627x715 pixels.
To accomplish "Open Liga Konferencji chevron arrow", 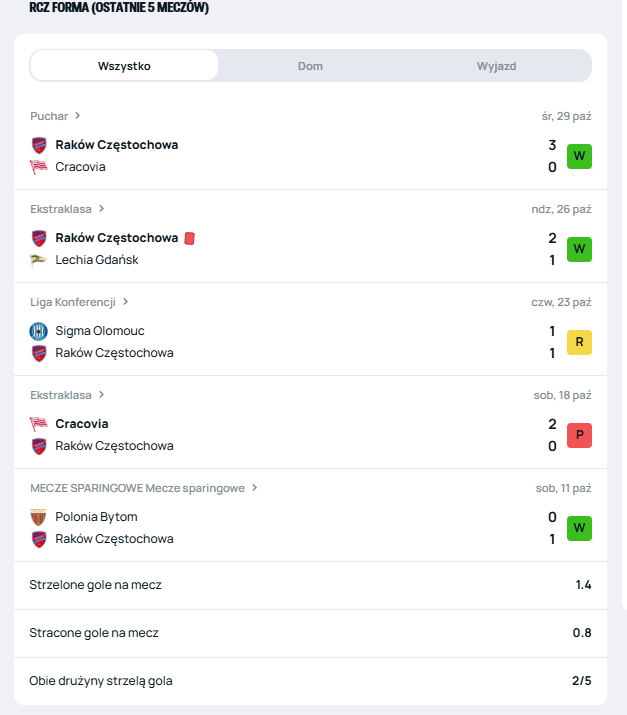I will tap(126, 302).
